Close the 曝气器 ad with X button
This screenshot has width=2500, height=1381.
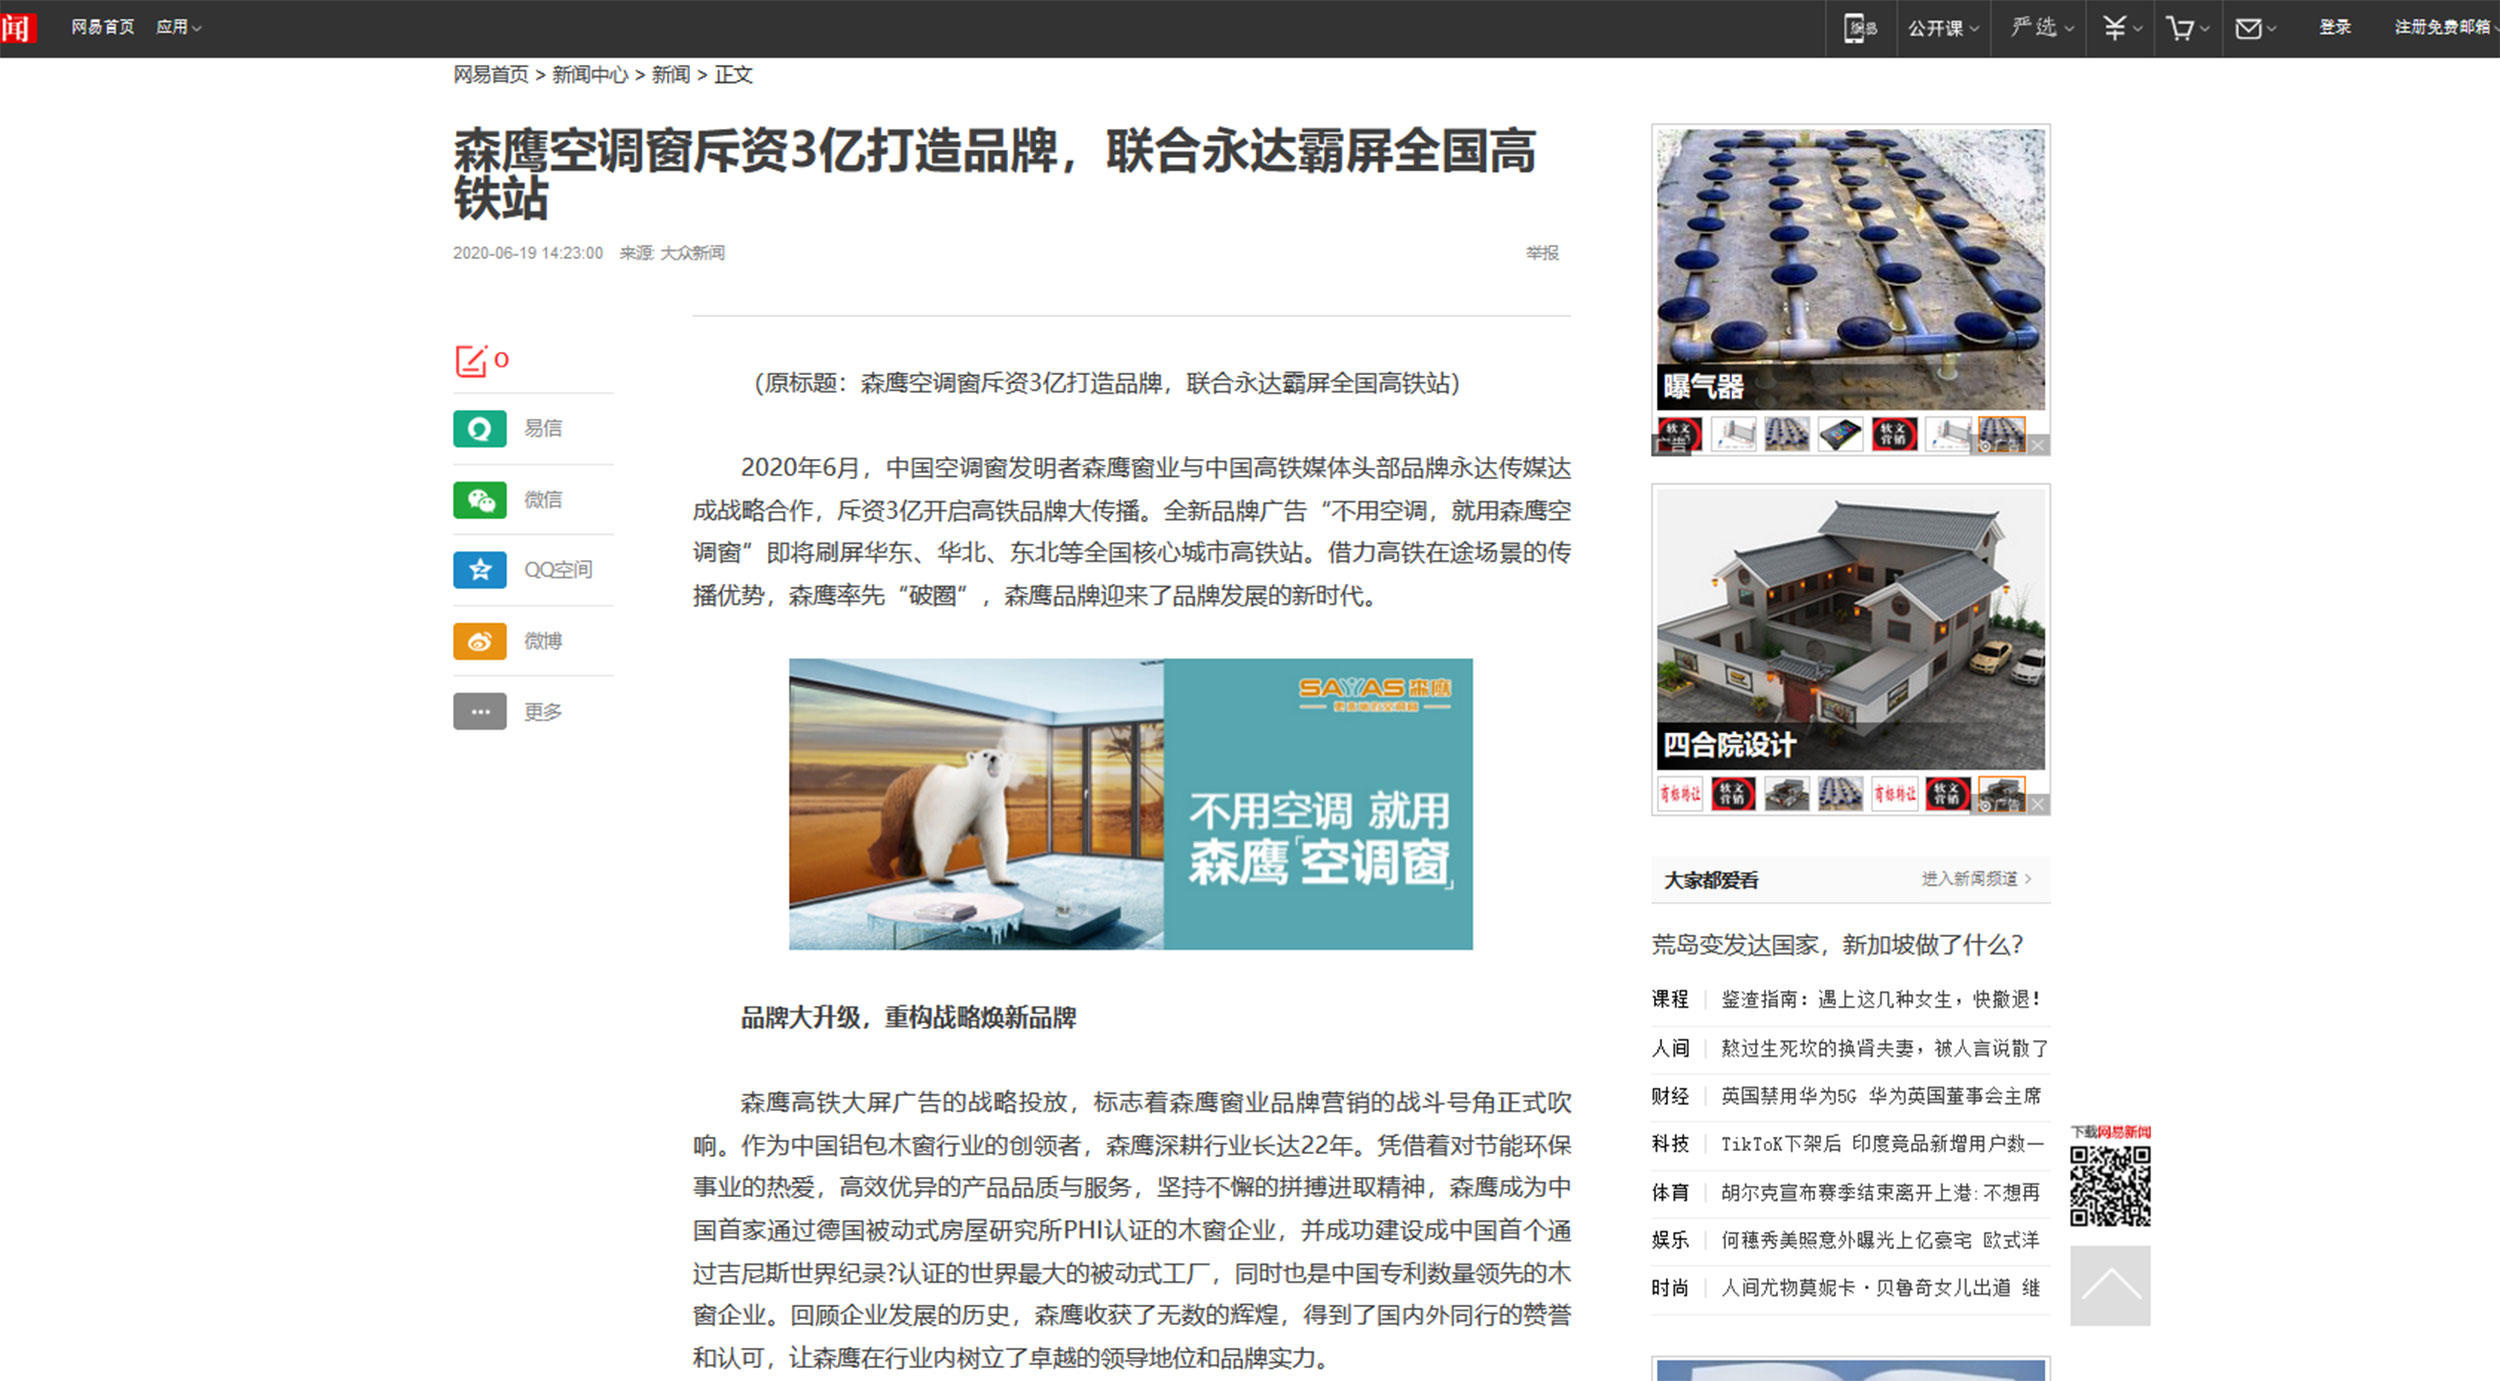2038,445
